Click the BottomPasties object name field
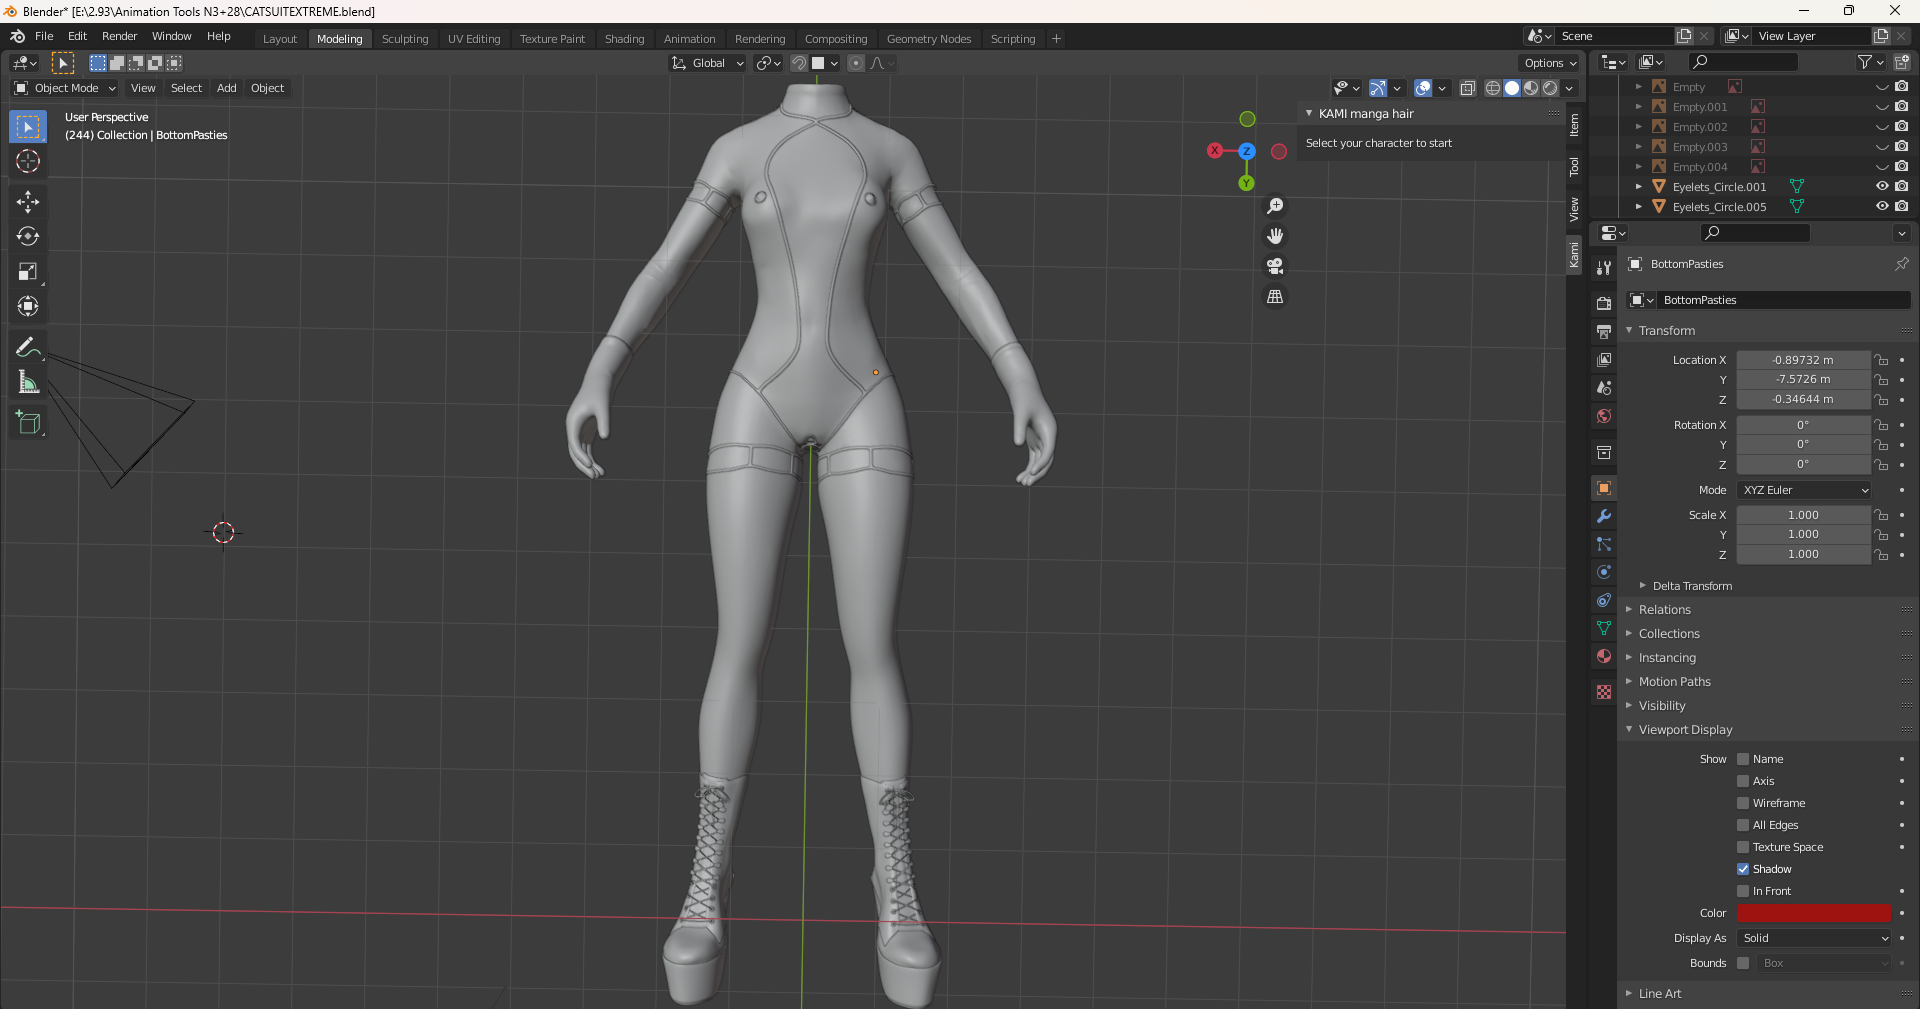 point(1786,300)
